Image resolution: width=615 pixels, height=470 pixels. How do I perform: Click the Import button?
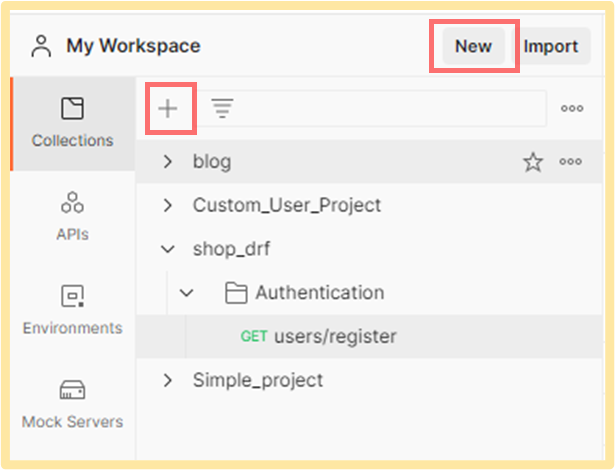click(551, 46)
